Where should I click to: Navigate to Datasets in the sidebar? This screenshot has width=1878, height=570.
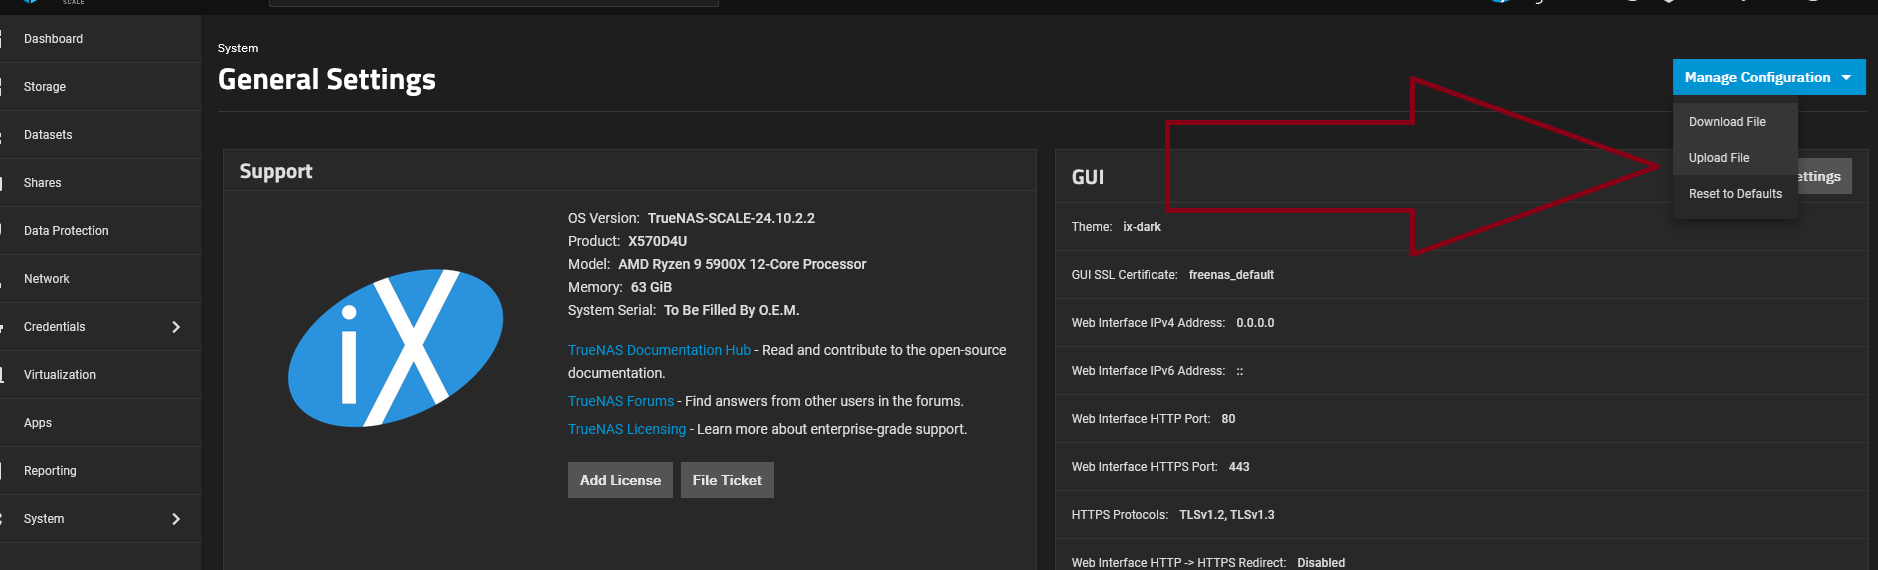(100, 135)
